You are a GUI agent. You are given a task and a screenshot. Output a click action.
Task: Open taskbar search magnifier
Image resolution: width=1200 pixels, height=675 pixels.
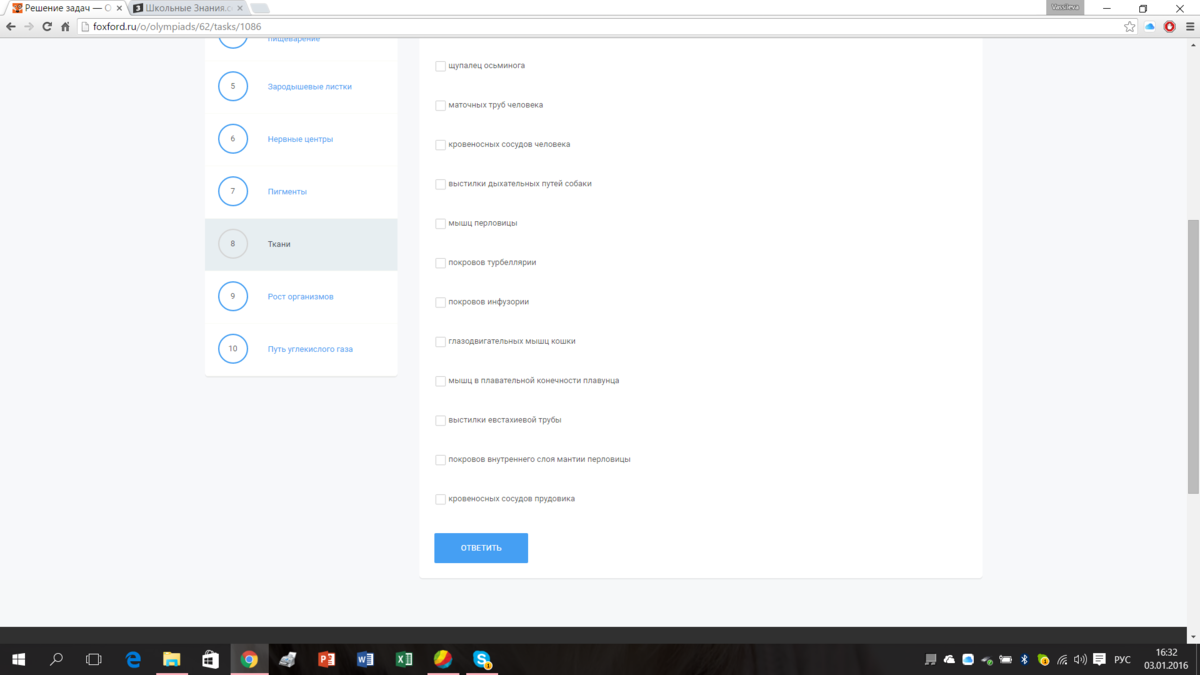[56, 660]
